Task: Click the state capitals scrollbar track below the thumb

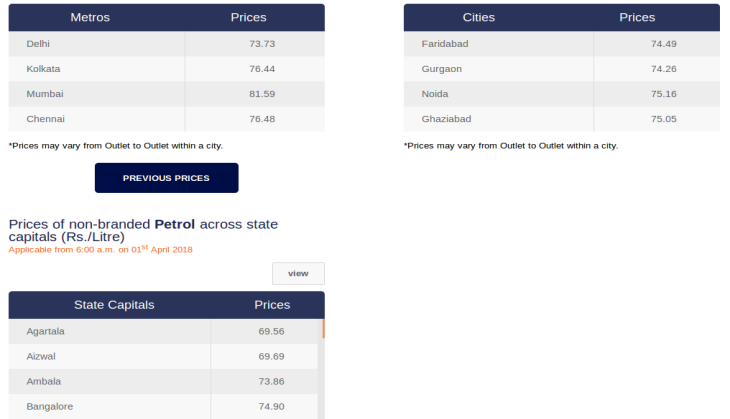Action: pos(321,378)
